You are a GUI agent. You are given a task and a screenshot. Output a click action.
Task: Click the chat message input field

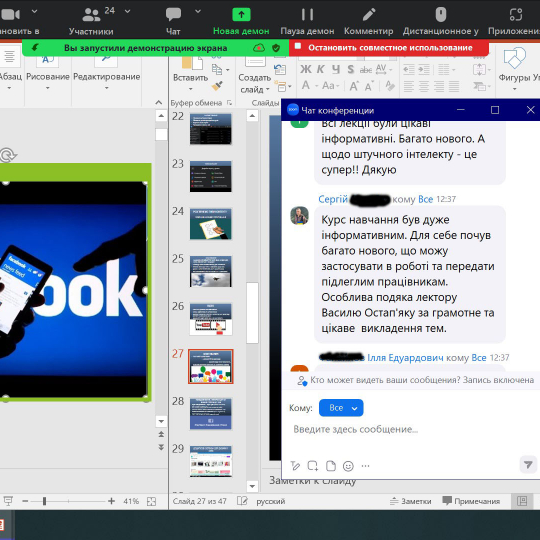tap(410, 429)
